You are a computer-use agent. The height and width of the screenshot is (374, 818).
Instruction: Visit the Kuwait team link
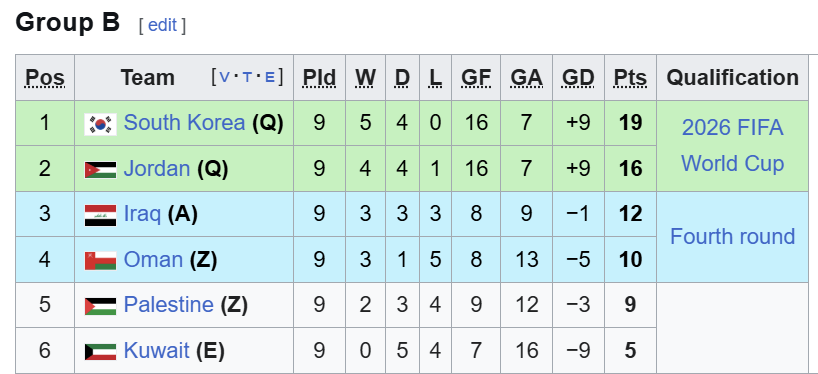pos(156,350)
